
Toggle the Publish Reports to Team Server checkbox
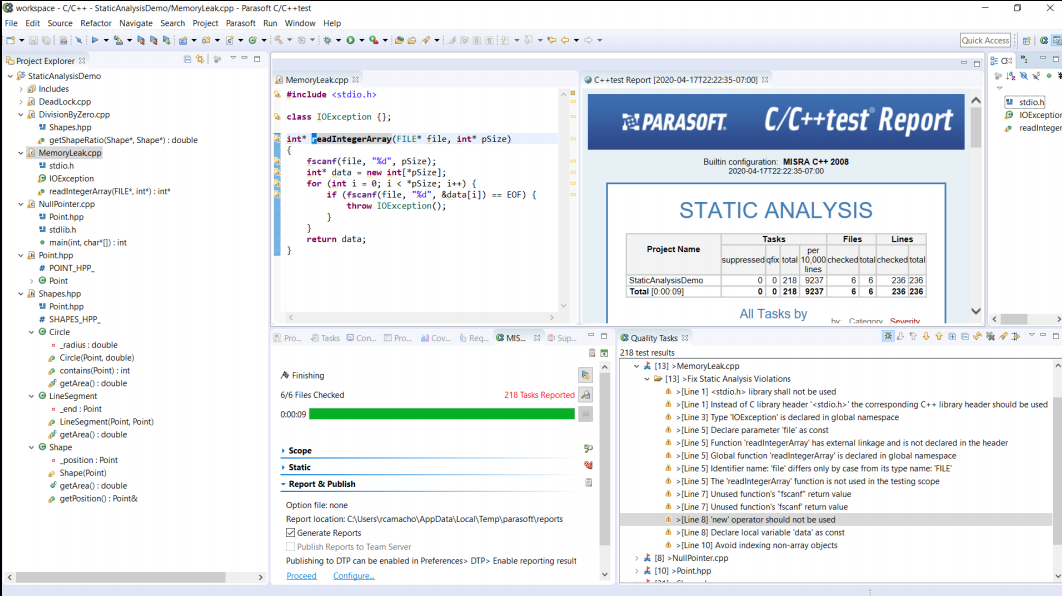[291, 547]
